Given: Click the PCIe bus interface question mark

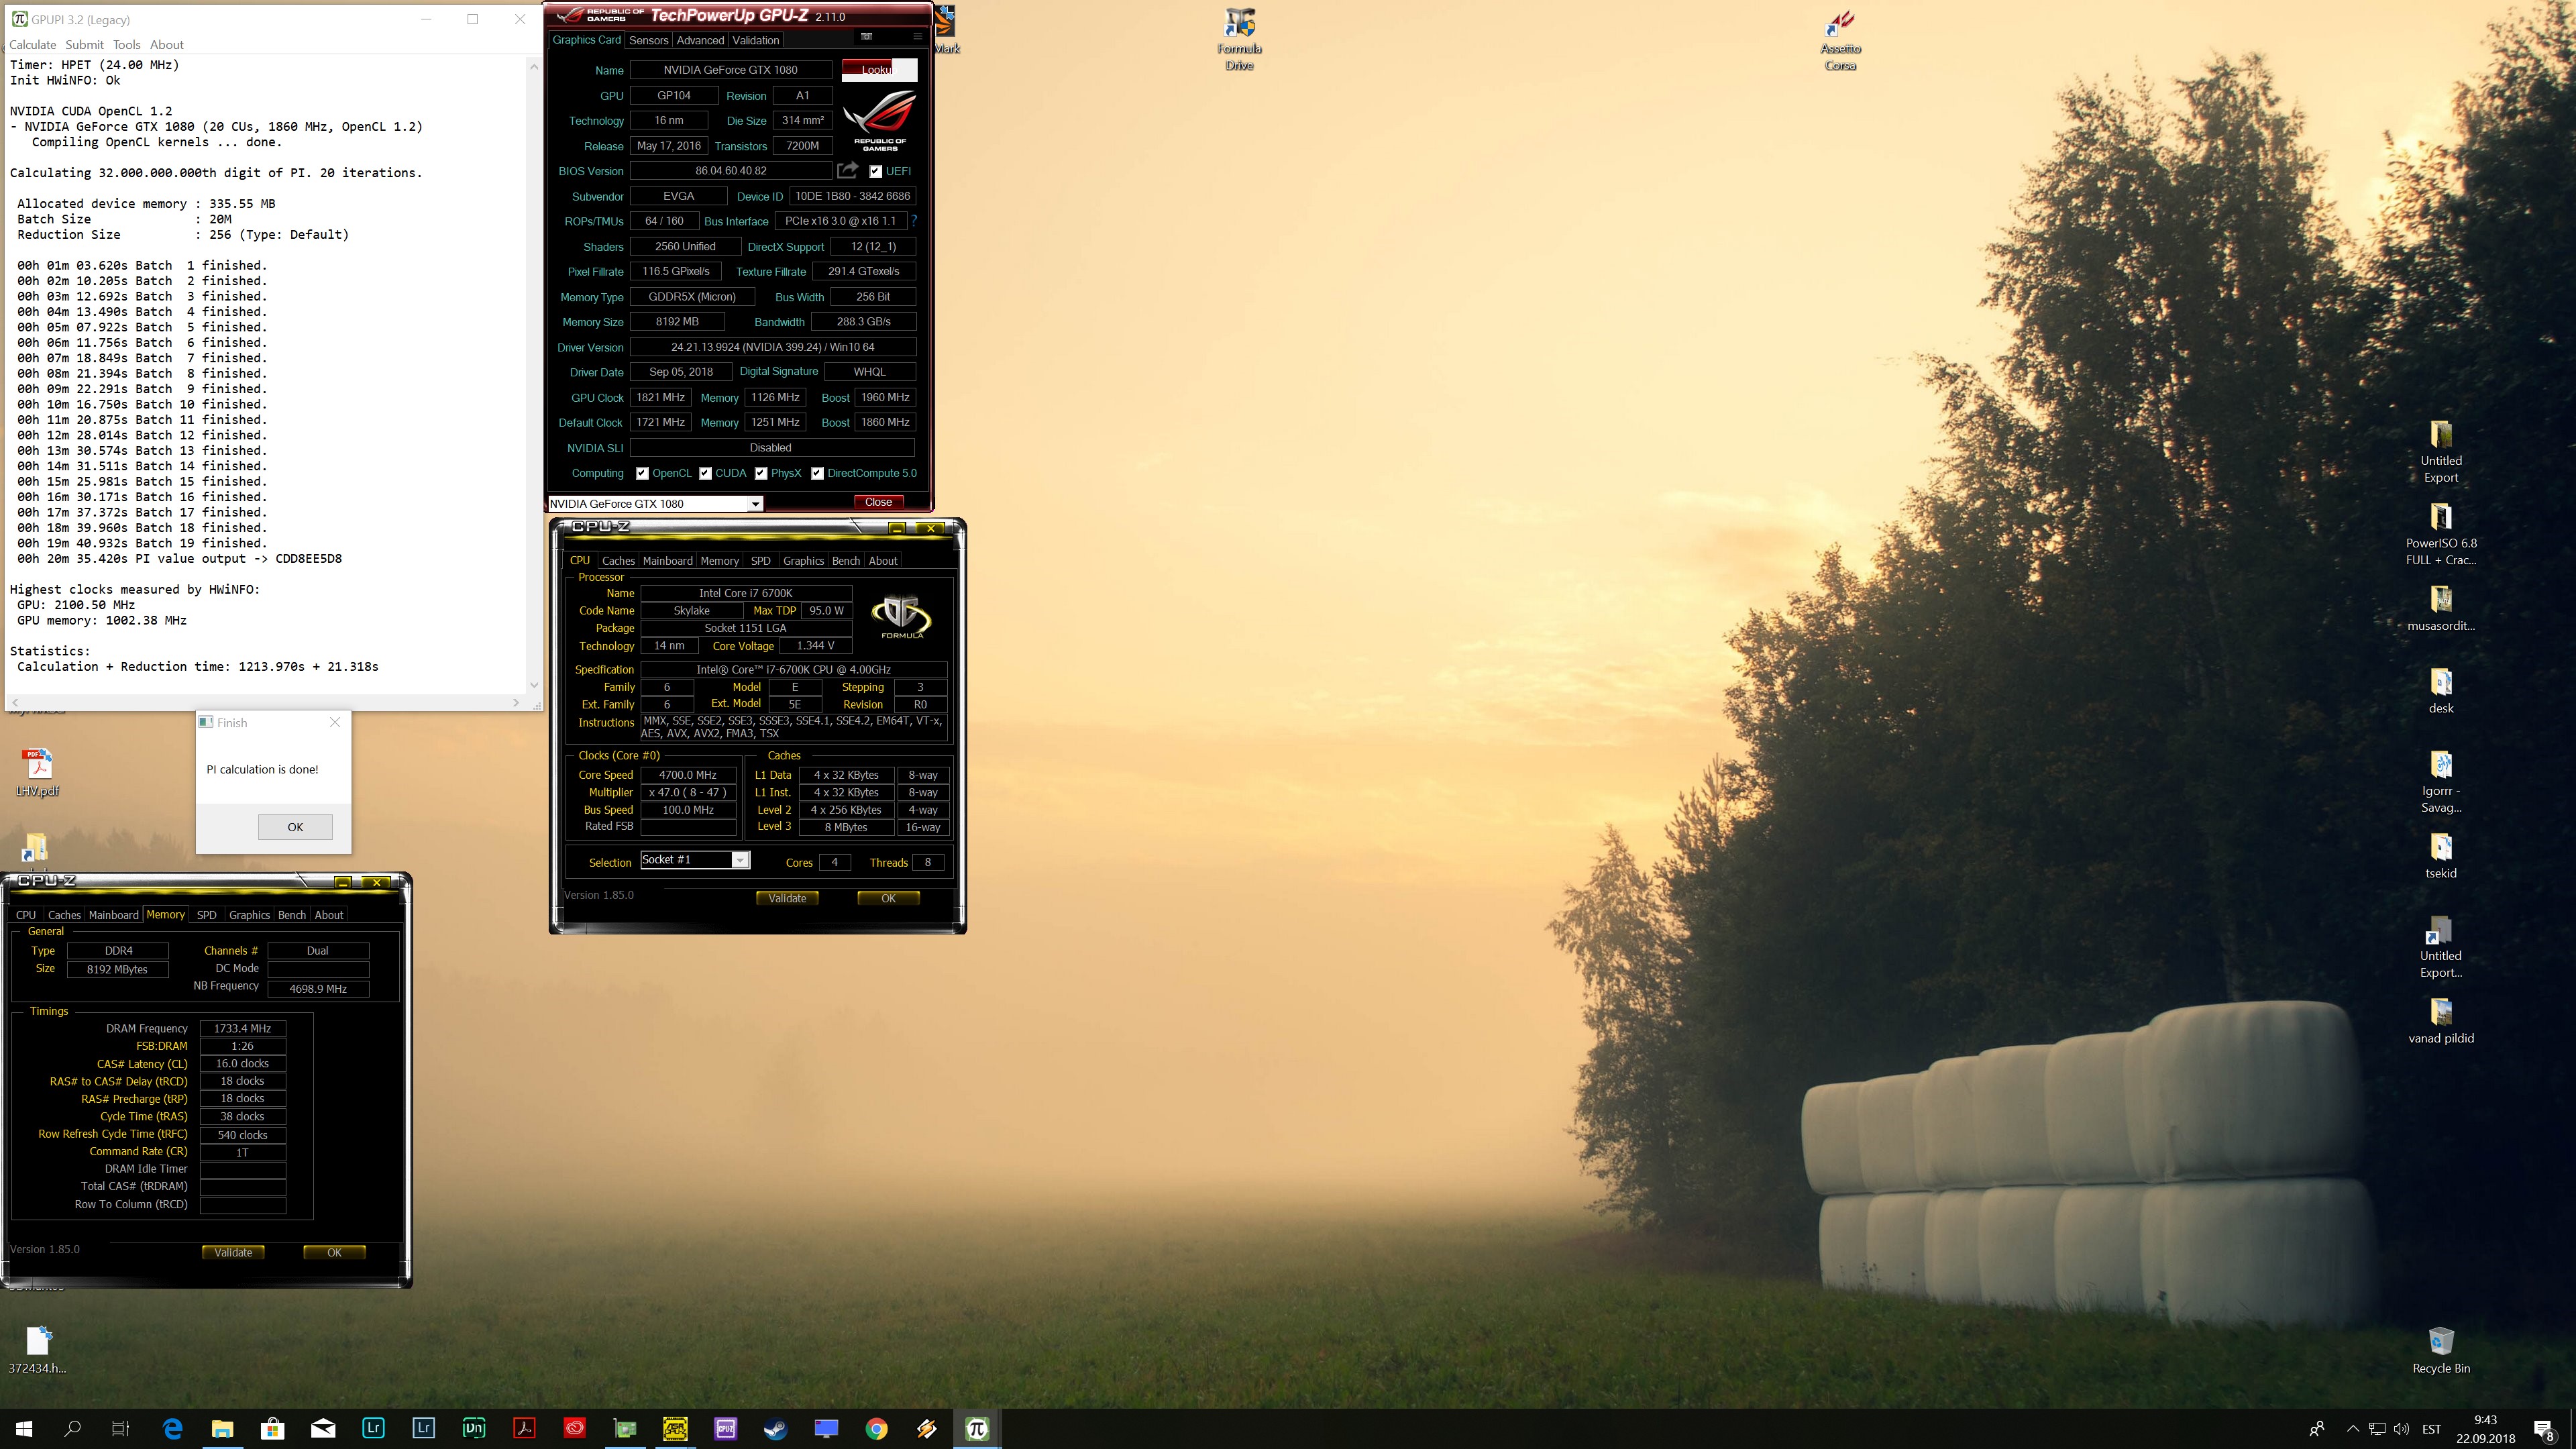Looking at the screenshot, I should [914, 221].
